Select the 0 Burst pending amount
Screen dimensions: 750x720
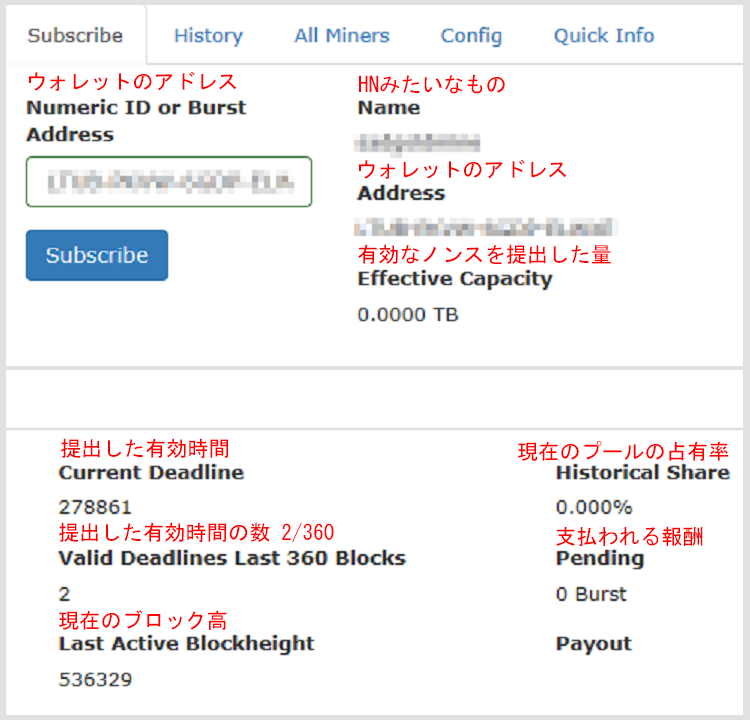(x=591, y=594)
